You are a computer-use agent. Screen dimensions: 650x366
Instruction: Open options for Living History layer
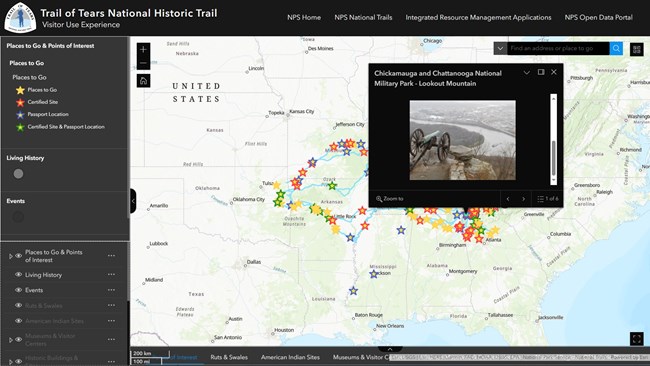click(111, 274)
